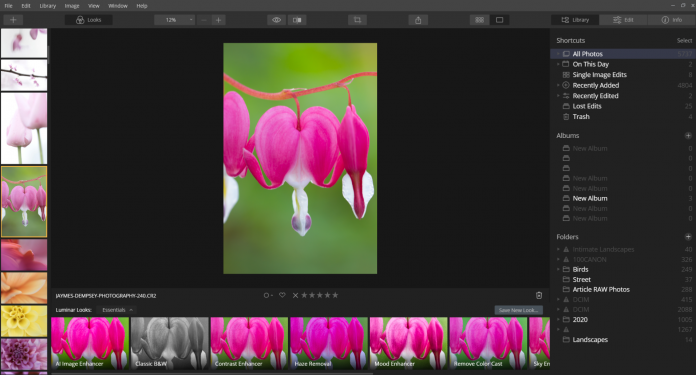
Task: Set five star rating
Action: click(335, 295)
